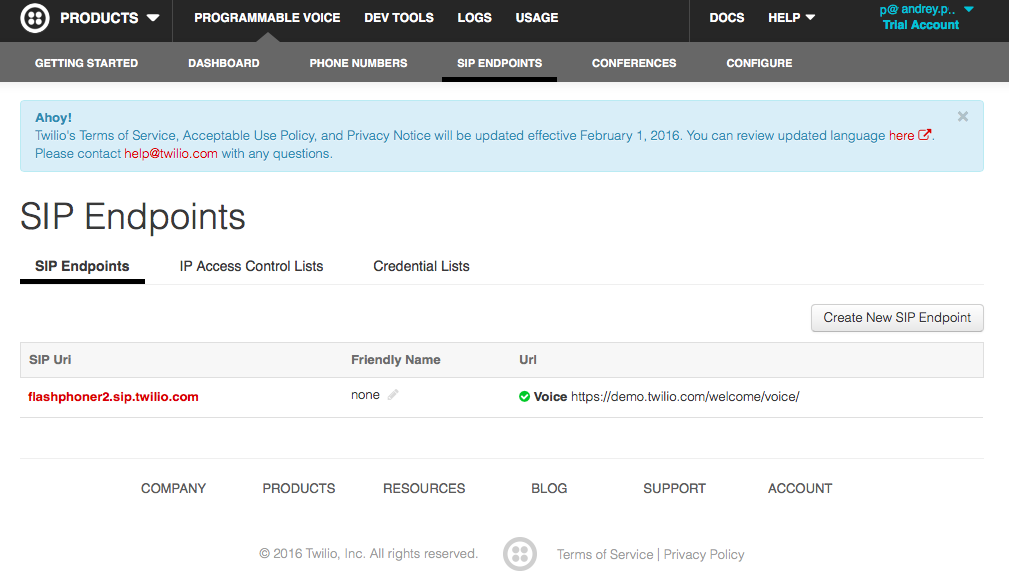Select the SIP ENDPOINTS navigation tab
Screen dimensions: 1009x571
[x=499, y=63]
